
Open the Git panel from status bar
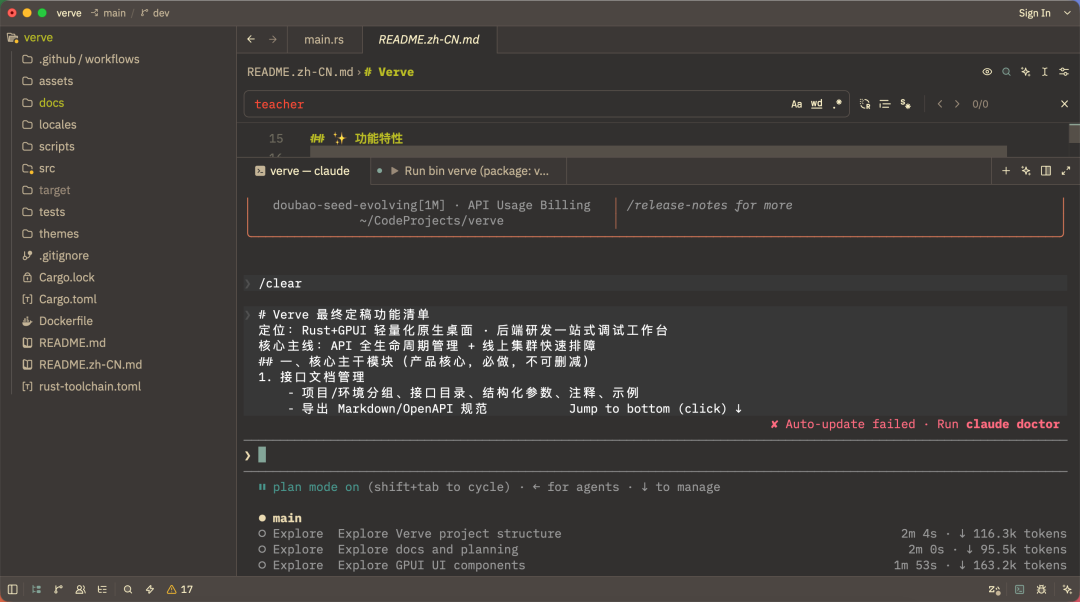click(x=59, y=590)
